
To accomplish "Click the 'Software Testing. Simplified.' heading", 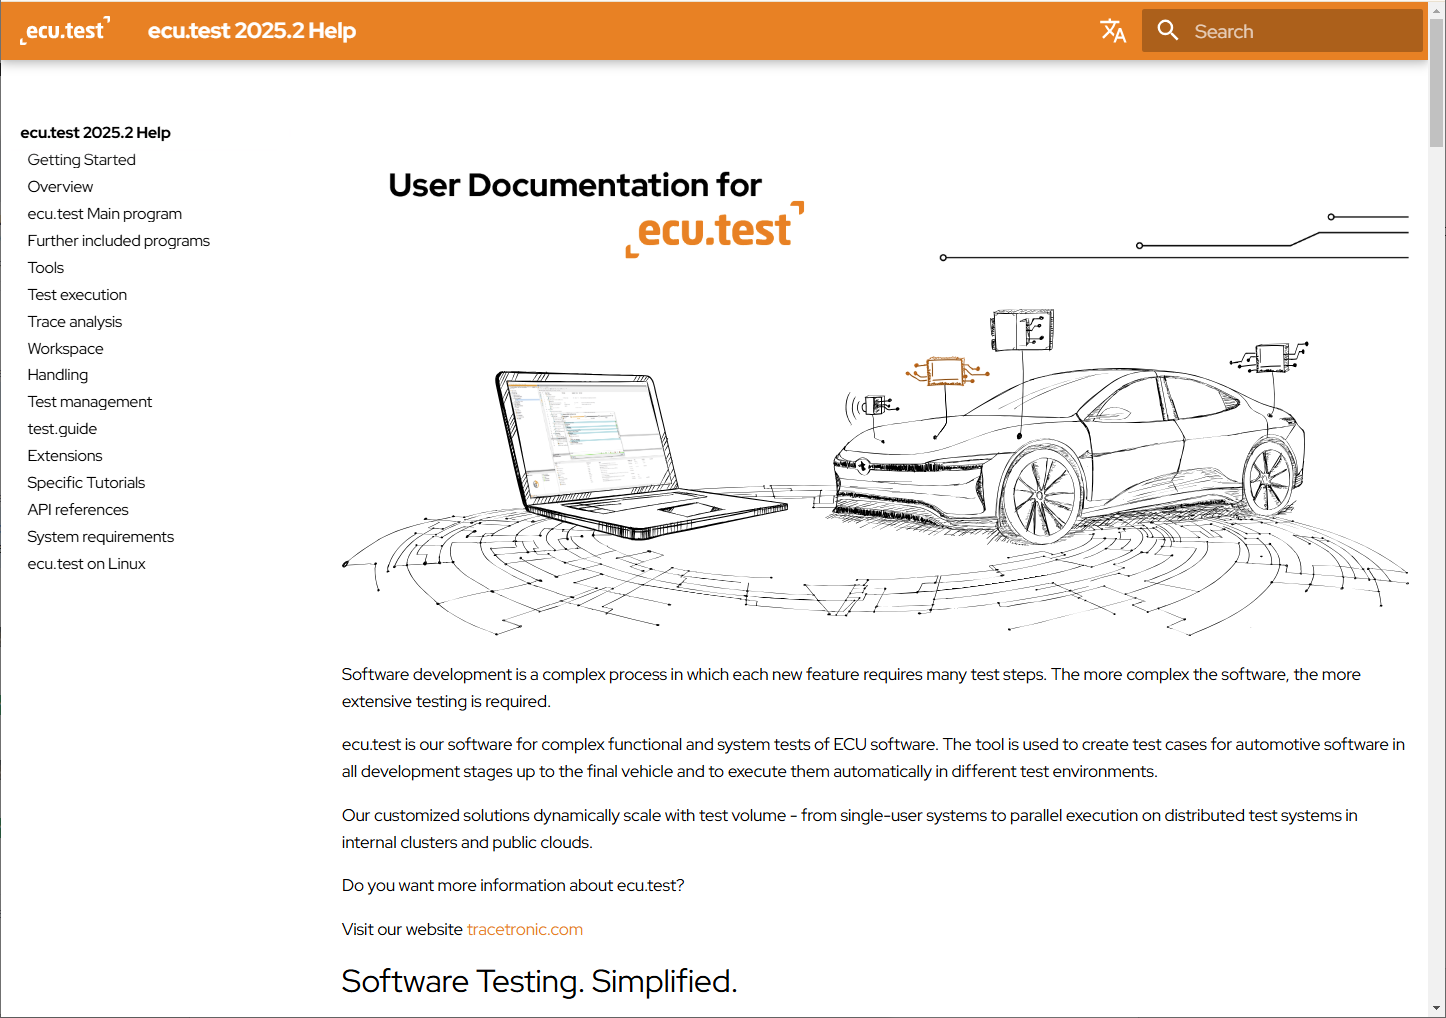I will pos(539,981).
